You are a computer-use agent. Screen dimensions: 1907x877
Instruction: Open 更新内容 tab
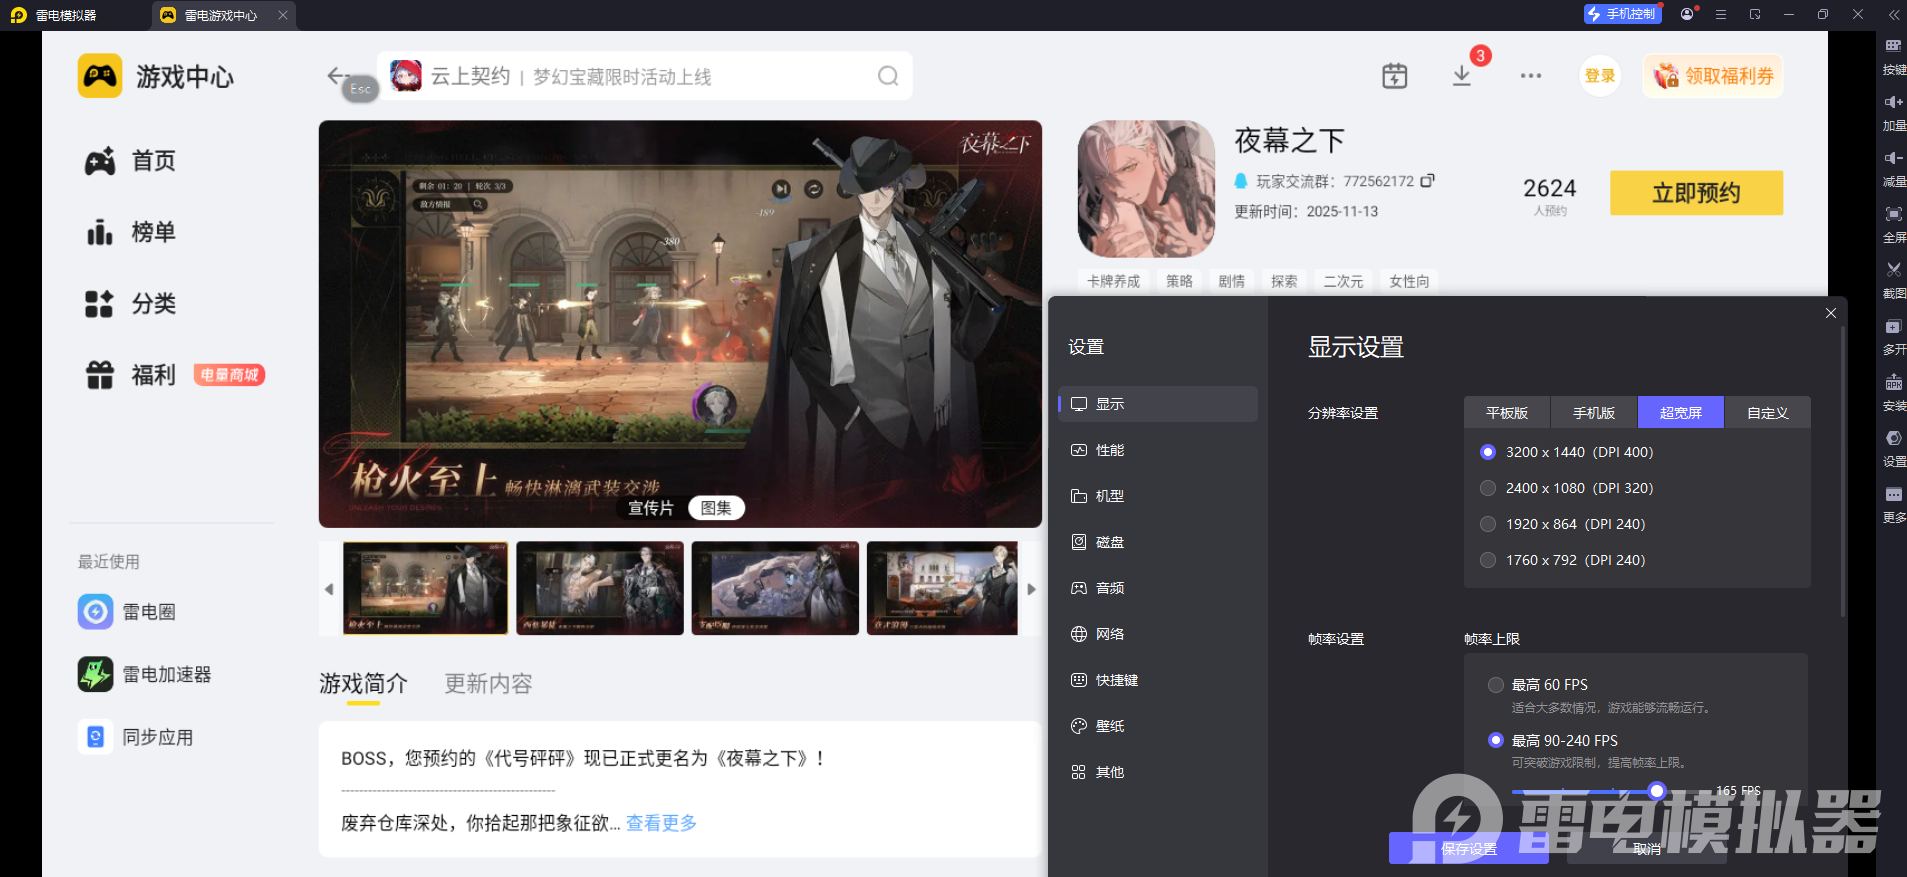point(488,684)
